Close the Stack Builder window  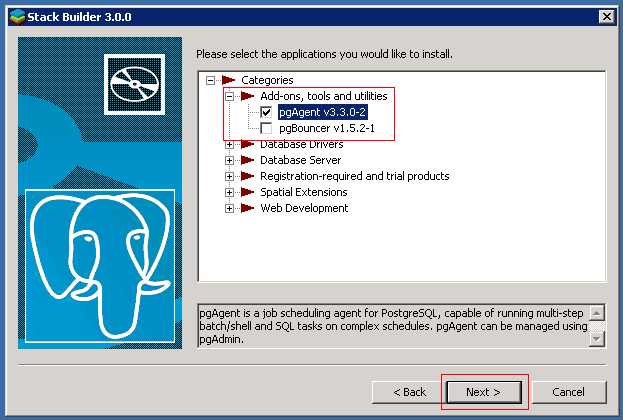pyautogui.click(x=607, y=17)
